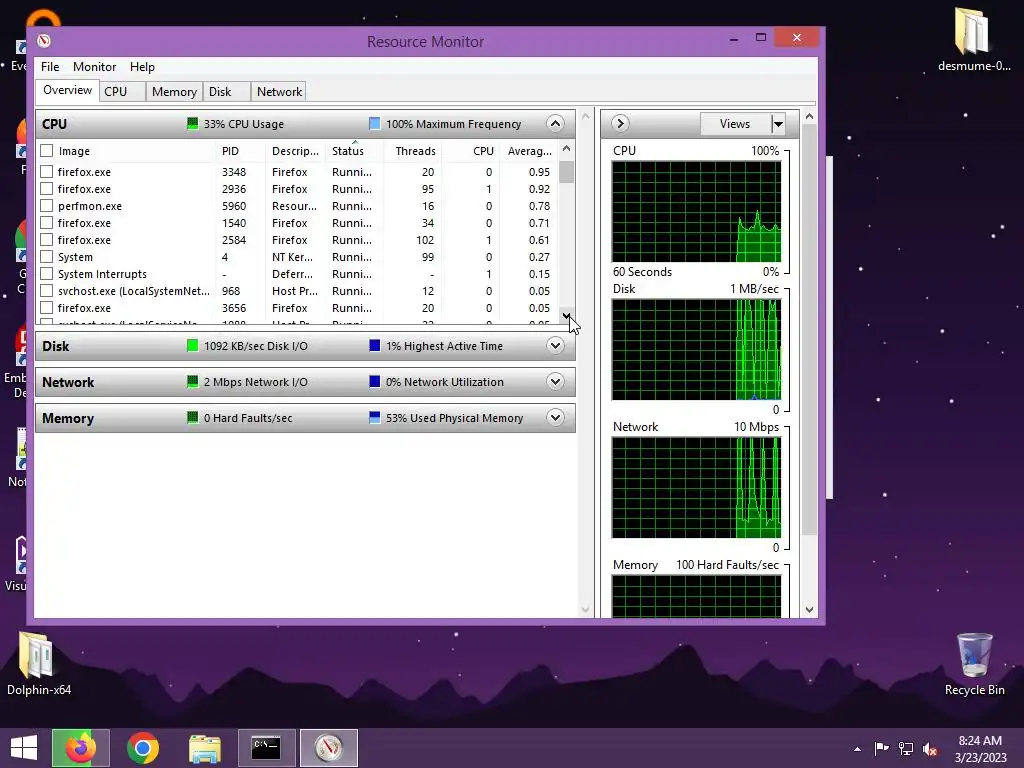The height and width of the screenshot is (768, 1024).
Task: Click the blue Used Physical Memory indicator
Action: (x=374, y=417)
